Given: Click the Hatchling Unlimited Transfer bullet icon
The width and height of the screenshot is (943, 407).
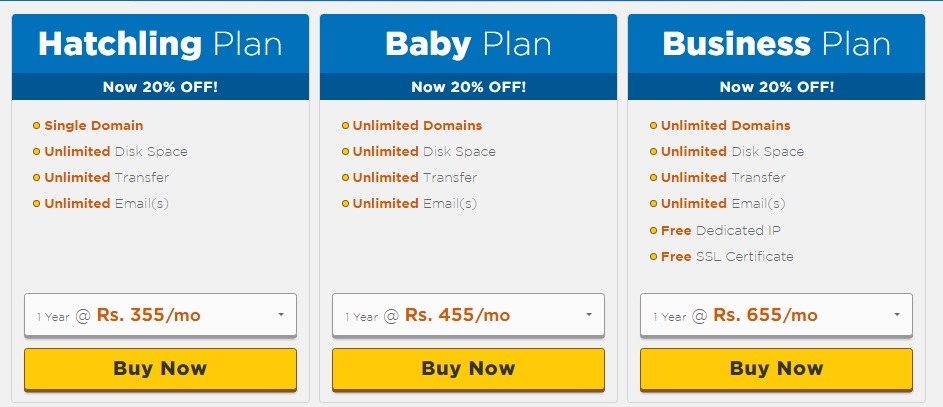Looking at the screenshot, I should pos(37,178).
